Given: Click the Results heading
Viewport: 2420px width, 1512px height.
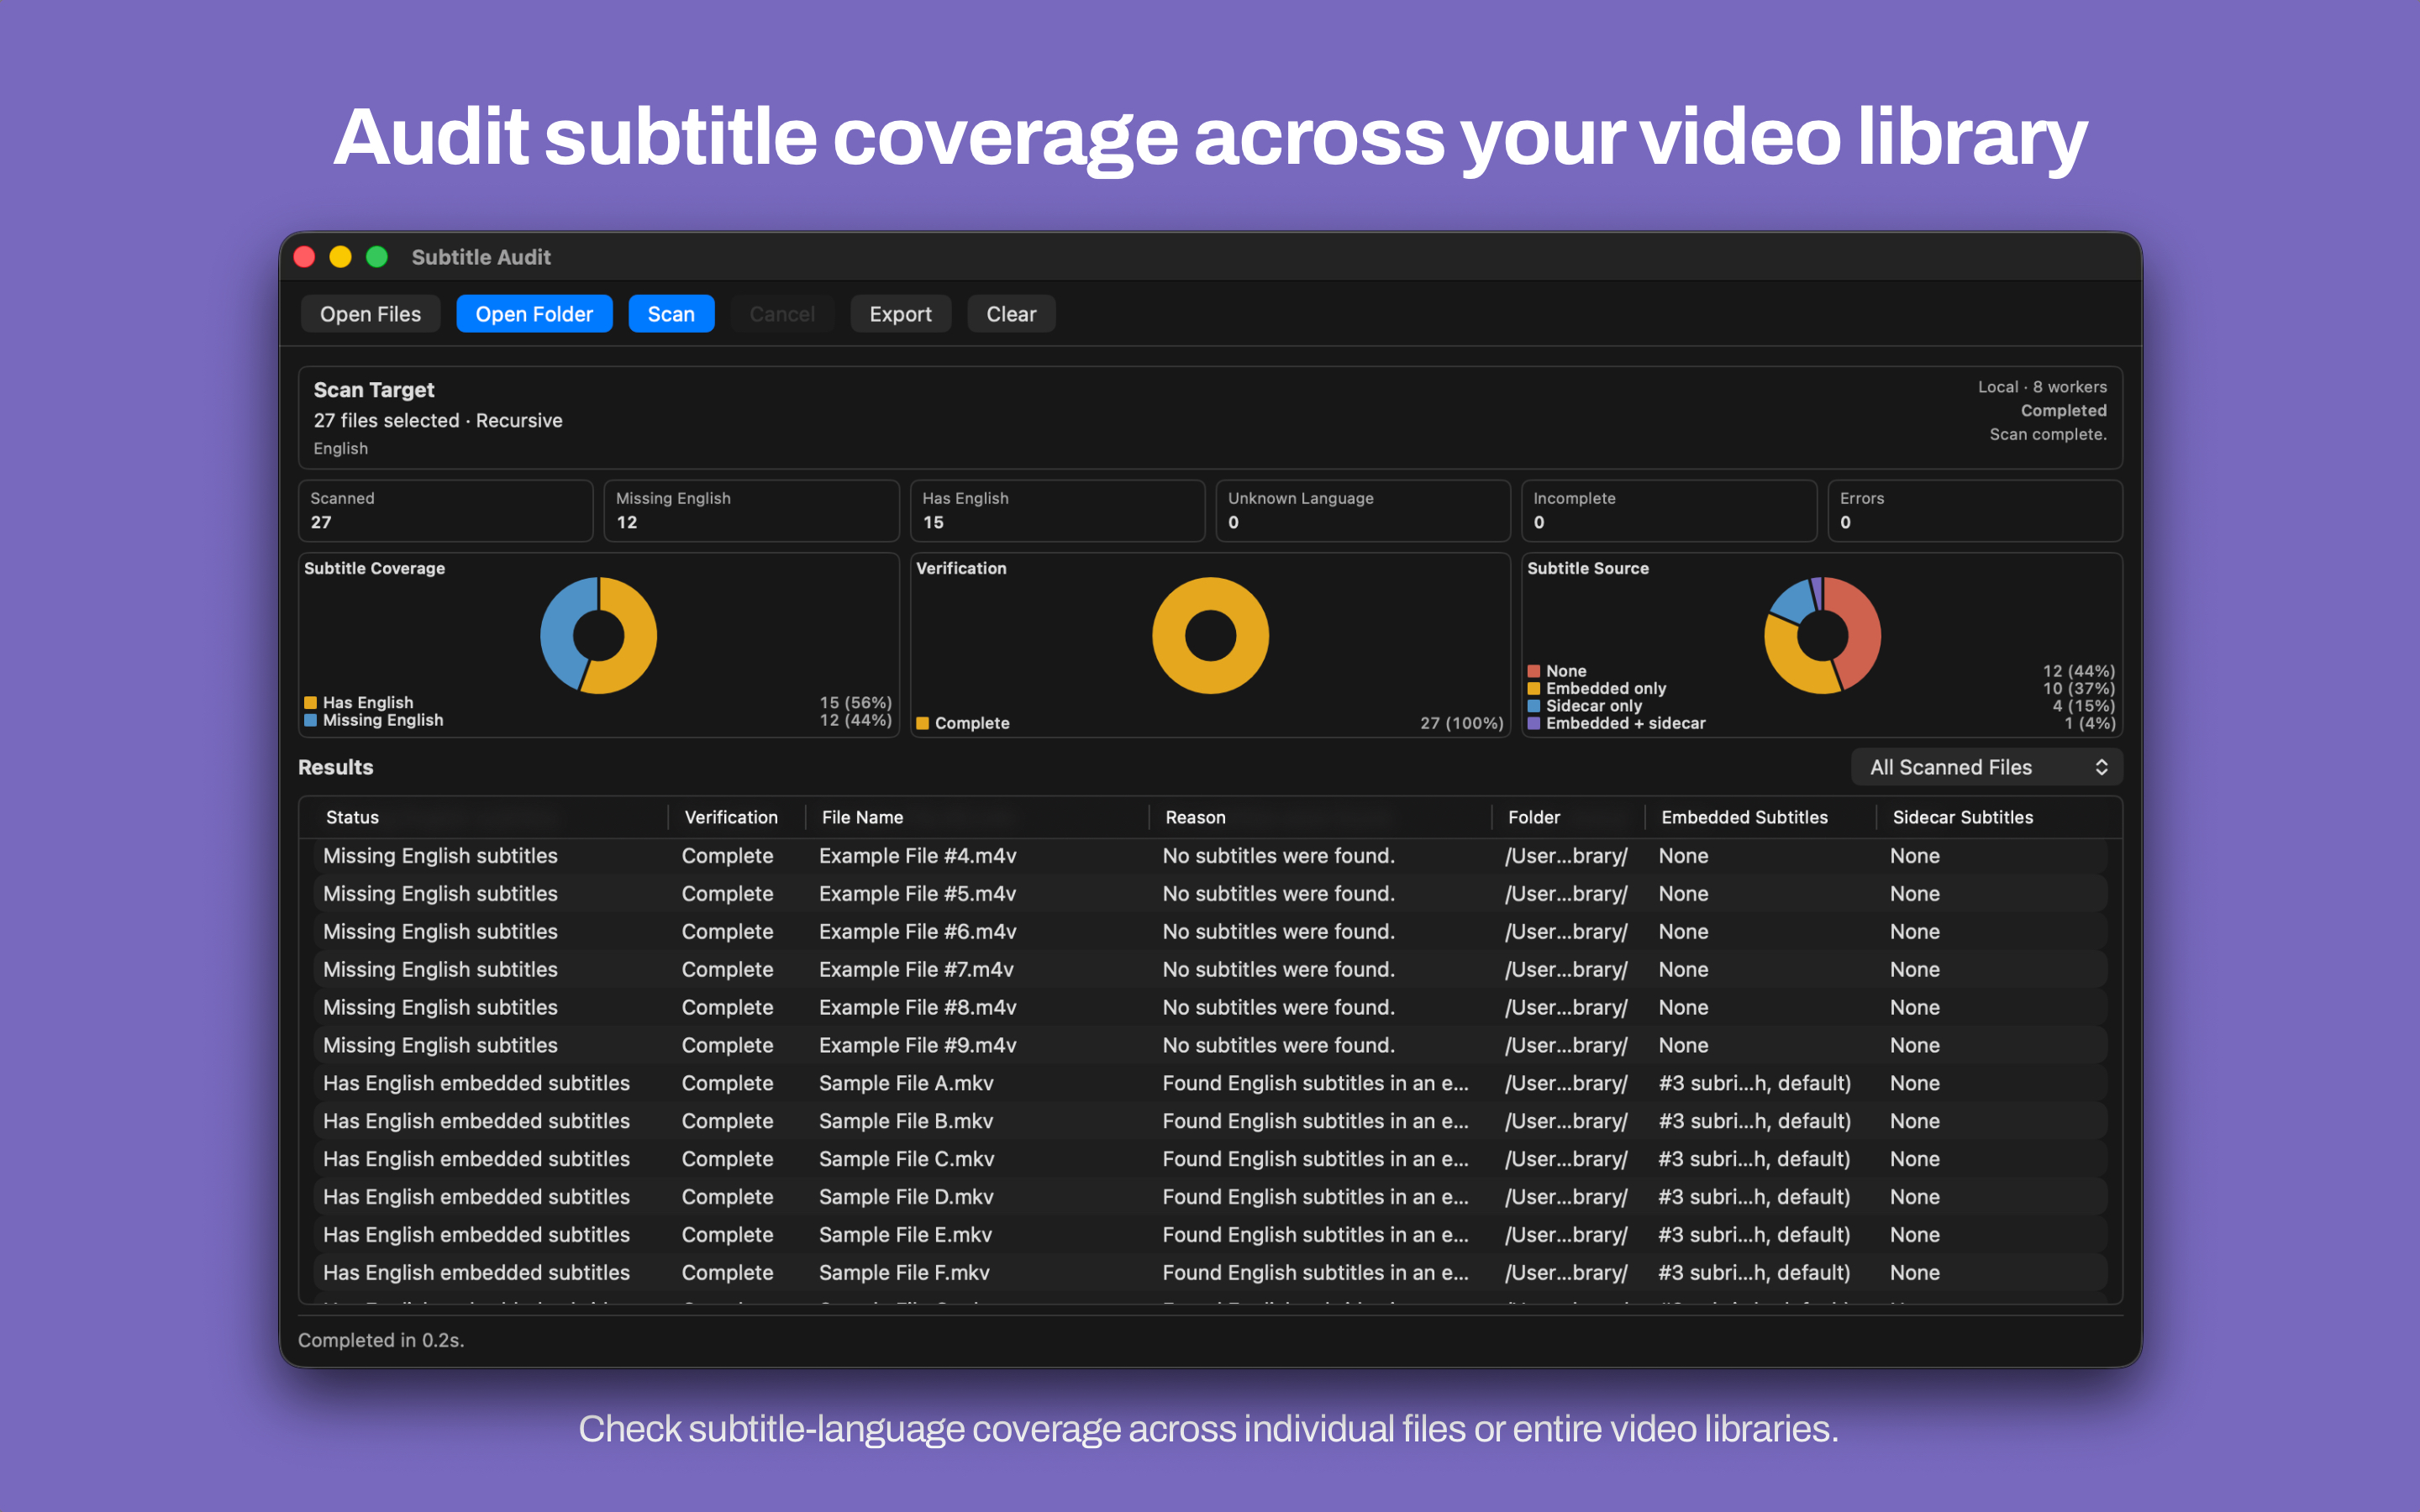Looking at the screenshot, I should pos(336,767).
